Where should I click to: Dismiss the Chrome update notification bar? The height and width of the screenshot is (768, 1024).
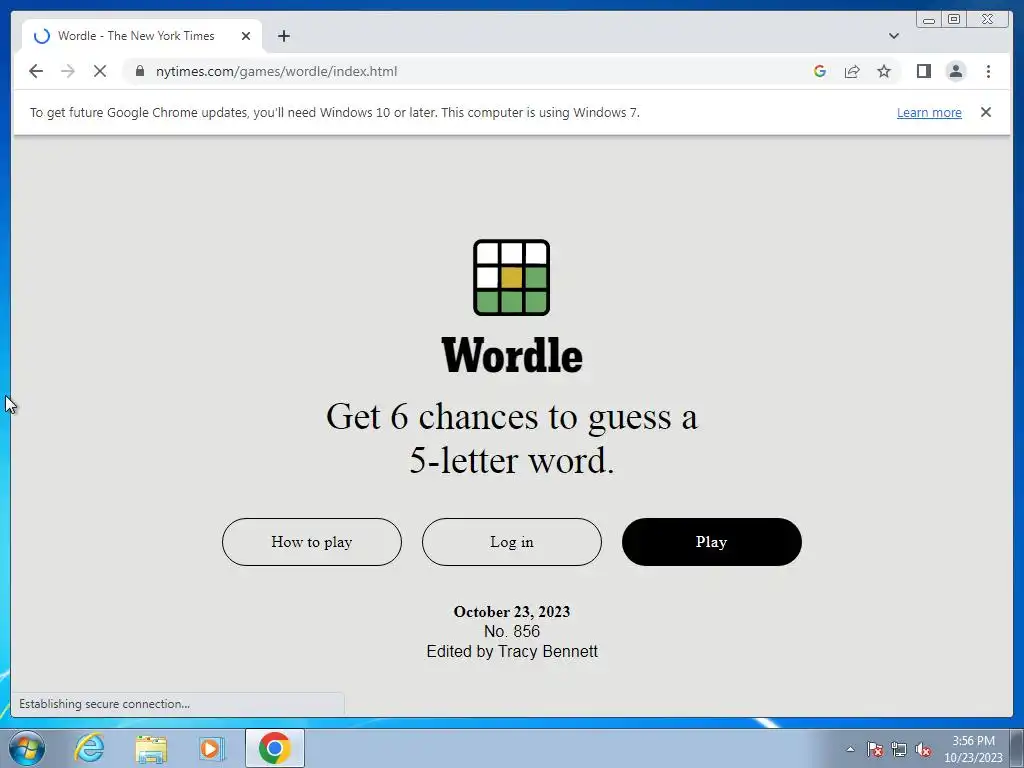click(986, 112)
